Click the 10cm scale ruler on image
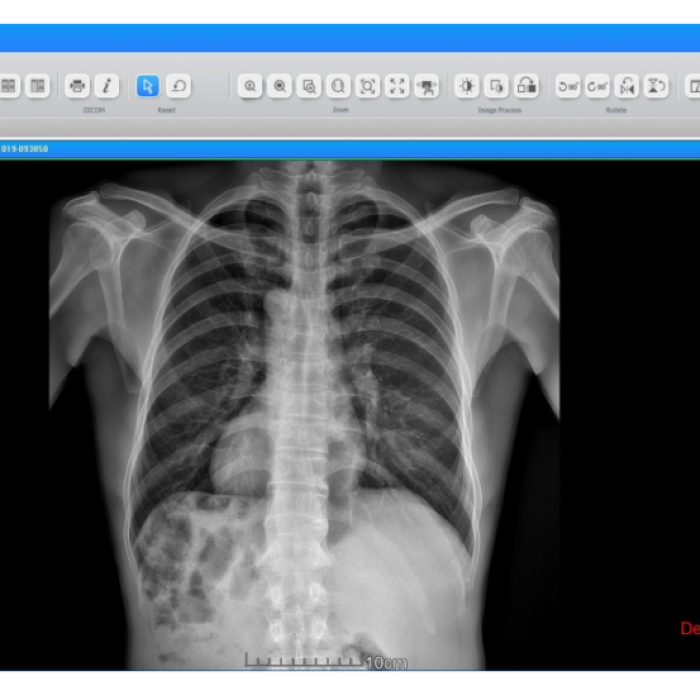Viewport: 700px width, 700px height. (x=326, y=661)
